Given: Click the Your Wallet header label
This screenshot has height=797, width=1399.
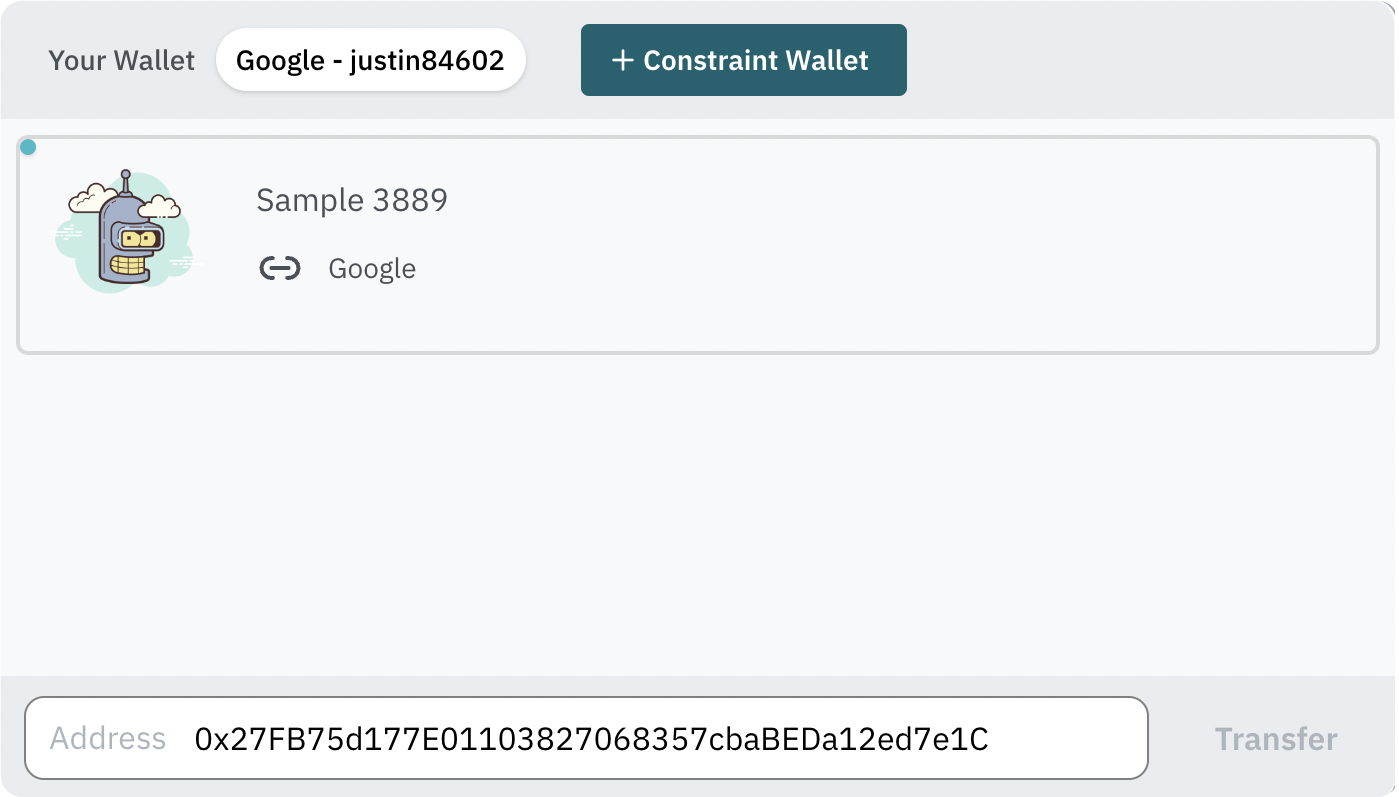Looking at the screenshot, I should click(121, 60).
